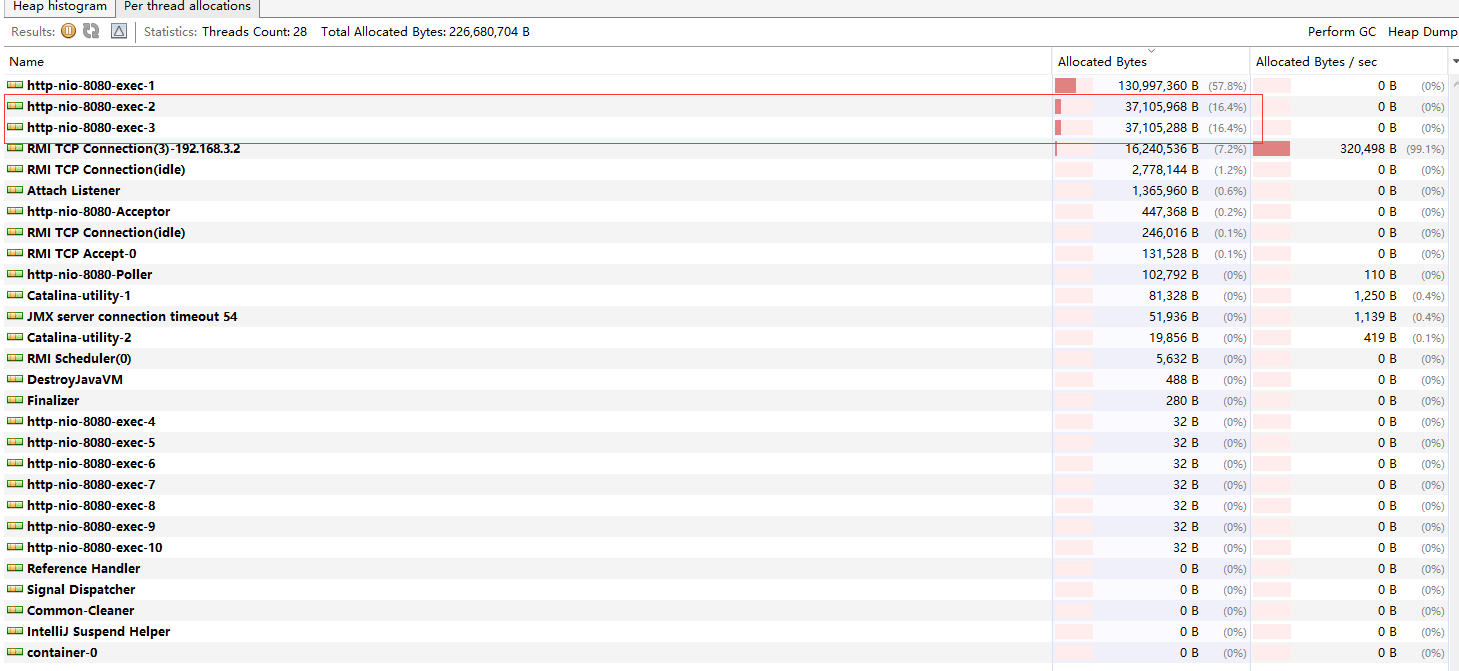Viewport: 1459px width, 671px height.
Task: Click thread icon beside http-nio-8080-exec-10
Action: [15, 547]
